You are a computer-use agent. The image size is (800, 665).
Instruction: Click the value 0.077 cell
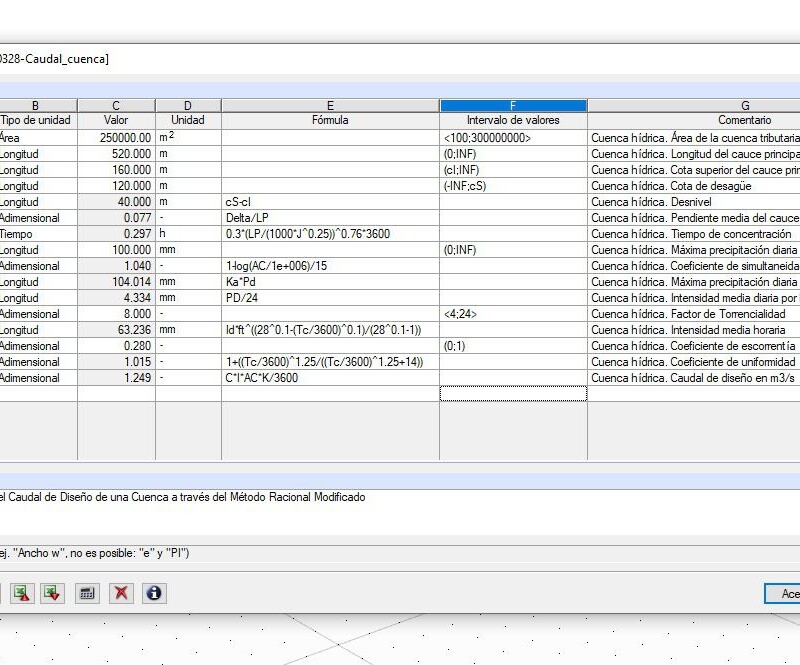(116, 218)
